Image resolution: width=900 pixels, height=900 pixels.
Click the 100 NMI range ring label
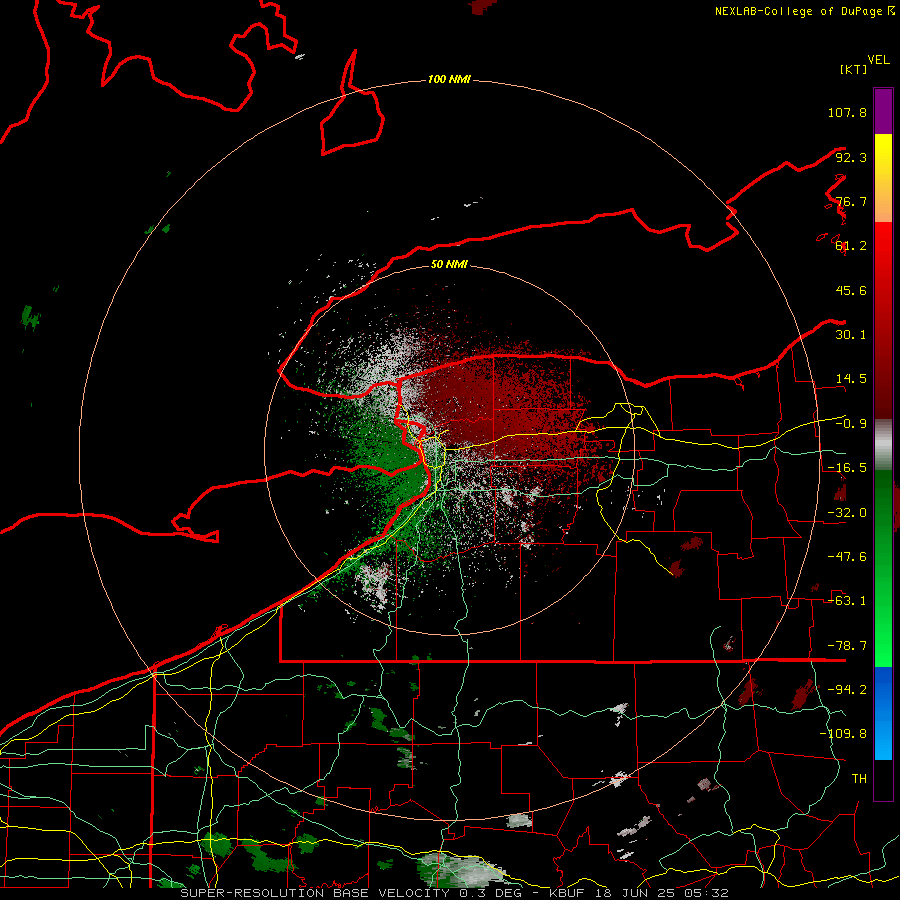(x=449, y=79)
